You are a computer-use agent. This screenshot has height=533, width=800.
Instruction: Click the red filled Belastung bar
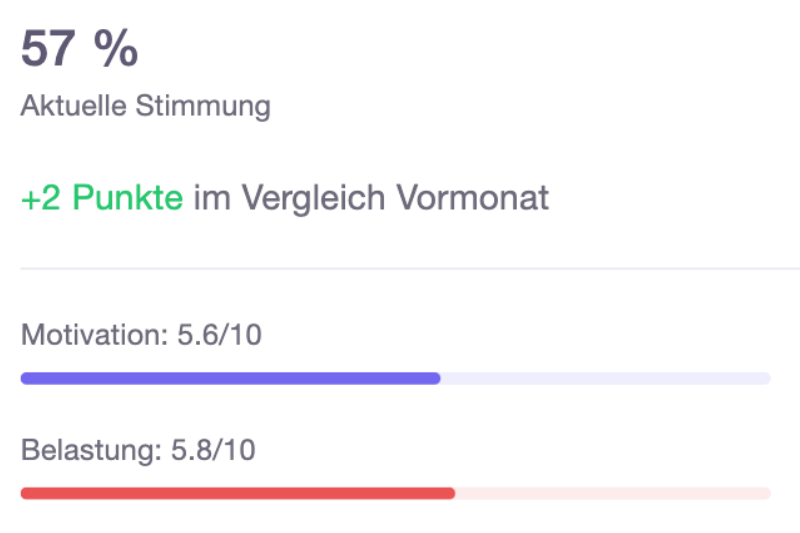238,493
